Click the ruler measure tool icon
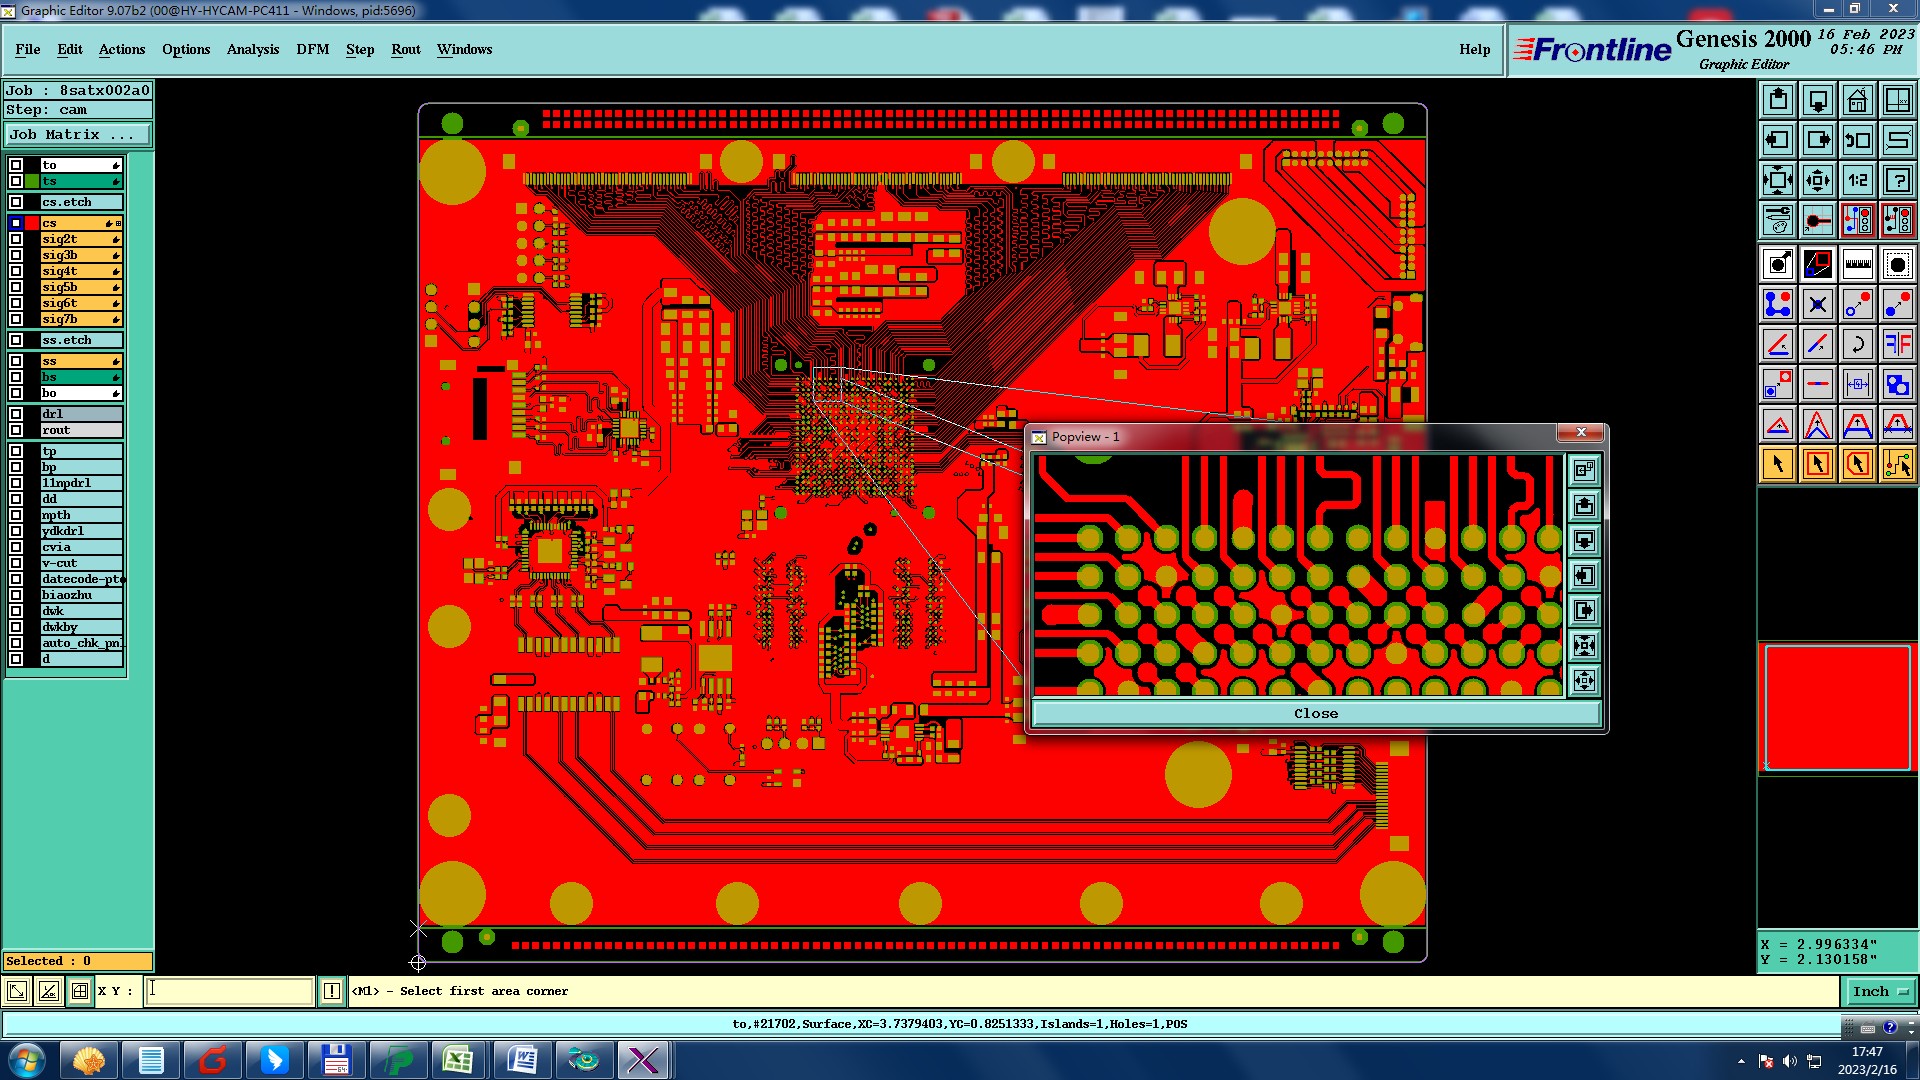The image size is (1920, 1080). pos(1857,265)
